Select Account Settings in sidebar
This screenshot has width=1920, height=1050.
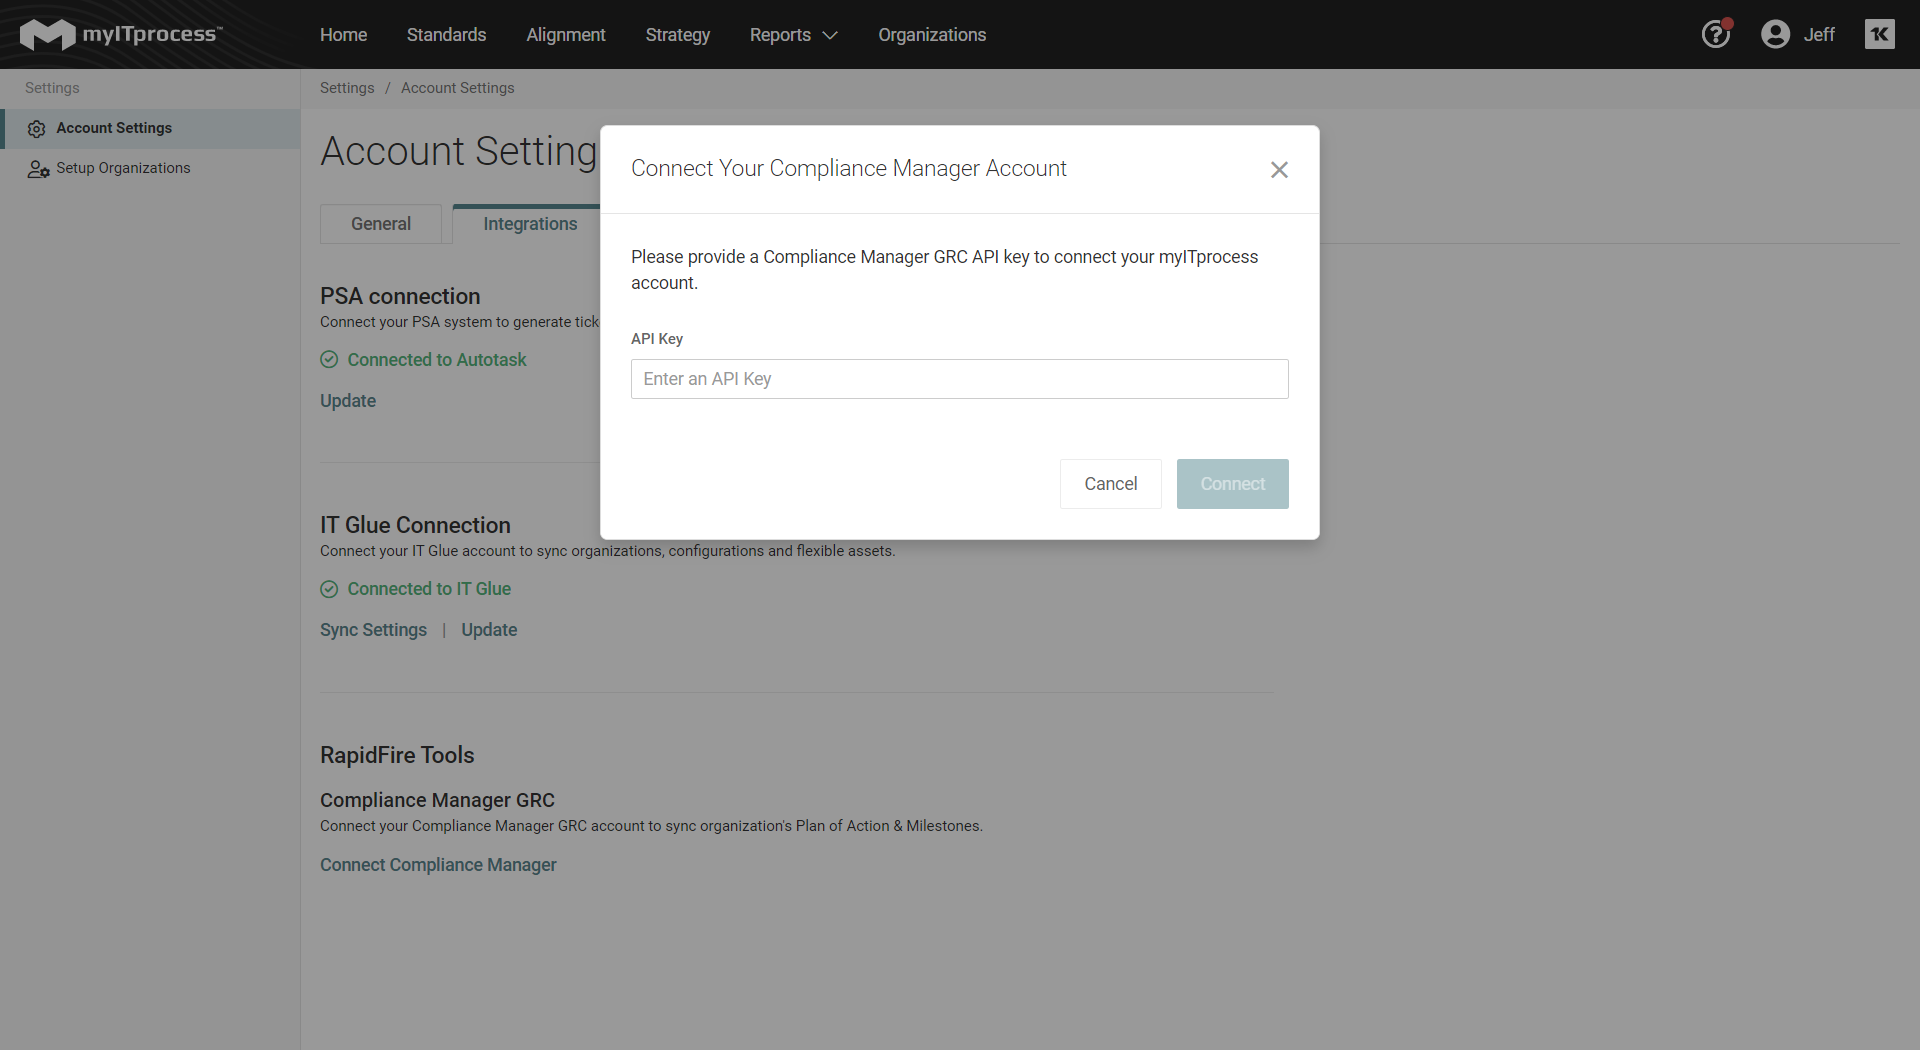(150, 128)
